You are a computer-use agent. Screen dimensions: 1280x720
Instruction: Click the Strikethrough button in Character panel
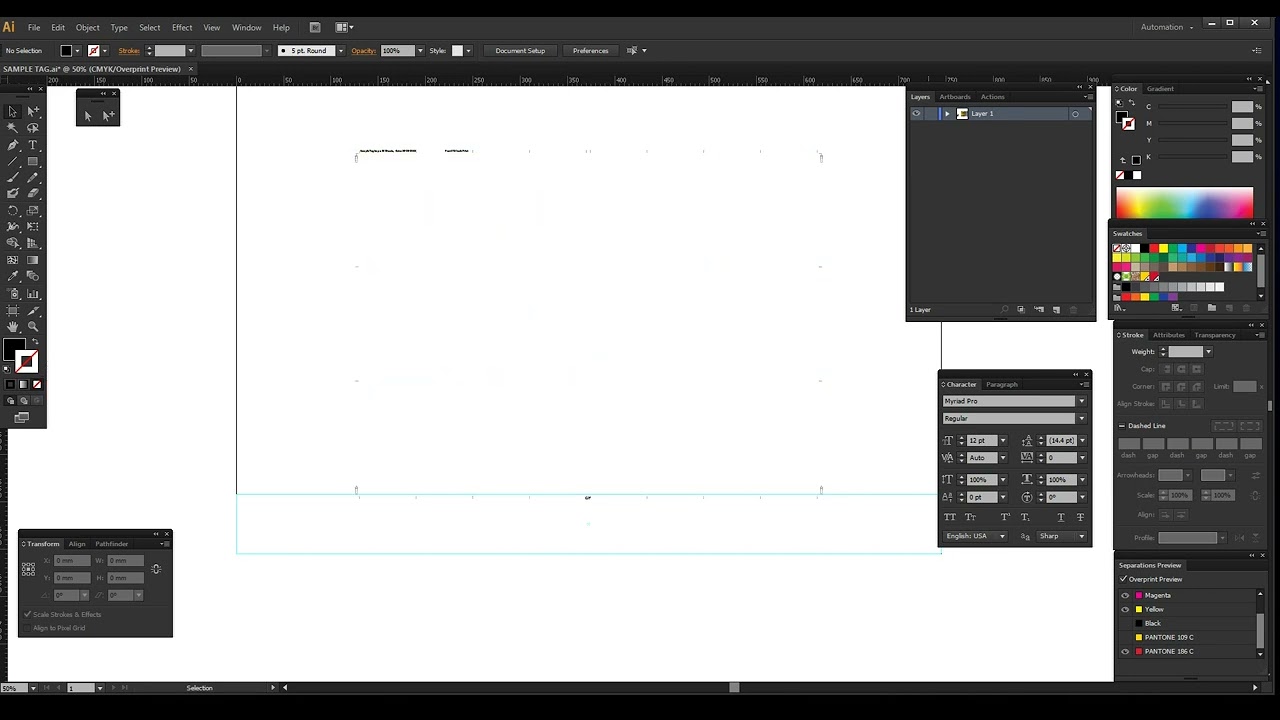pyautogui.click(x=1080, y=517)
